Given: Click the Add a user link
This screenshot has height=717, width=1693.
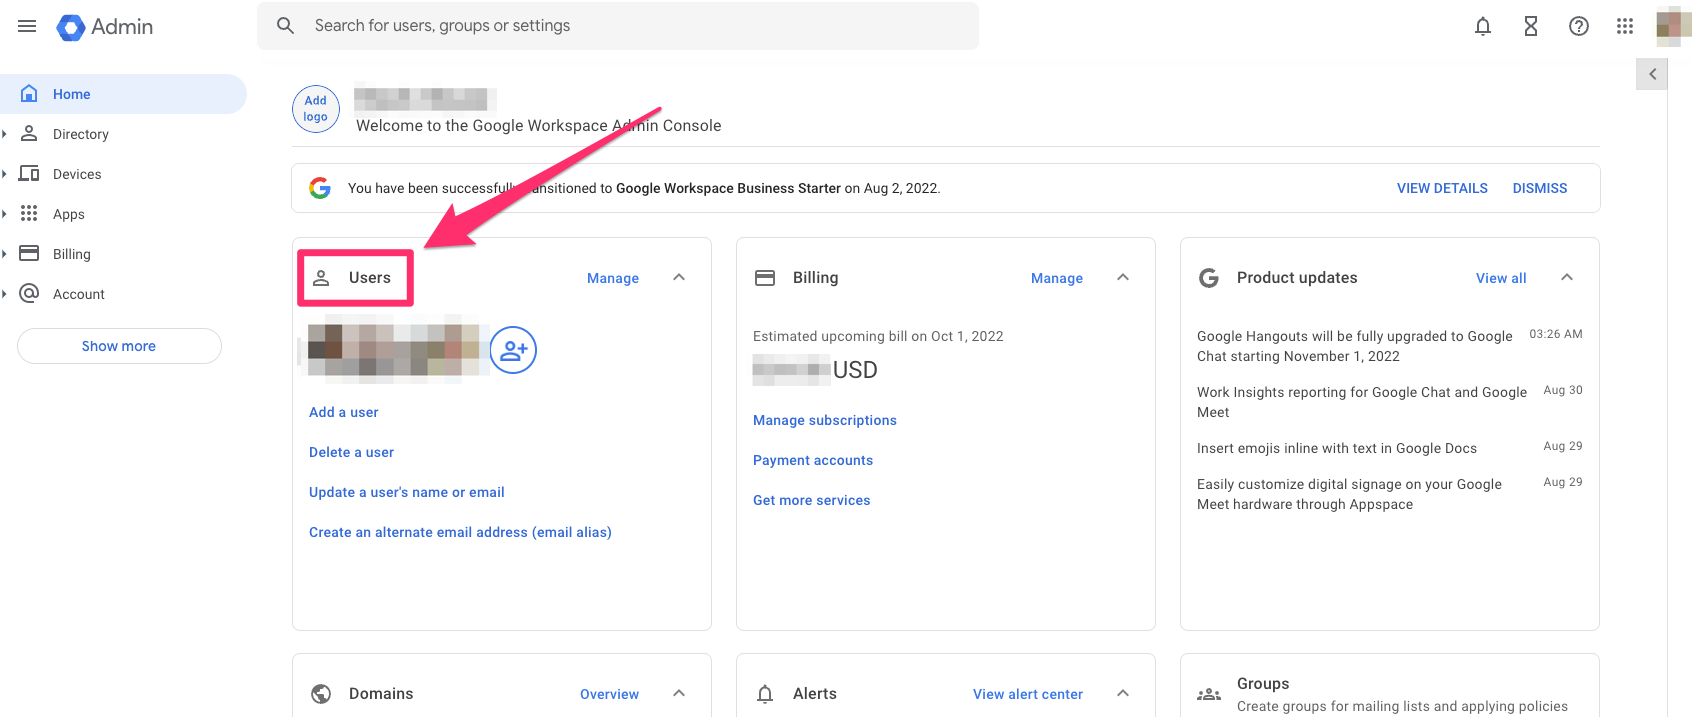Looking at the screenshot, I should (344, 412).
